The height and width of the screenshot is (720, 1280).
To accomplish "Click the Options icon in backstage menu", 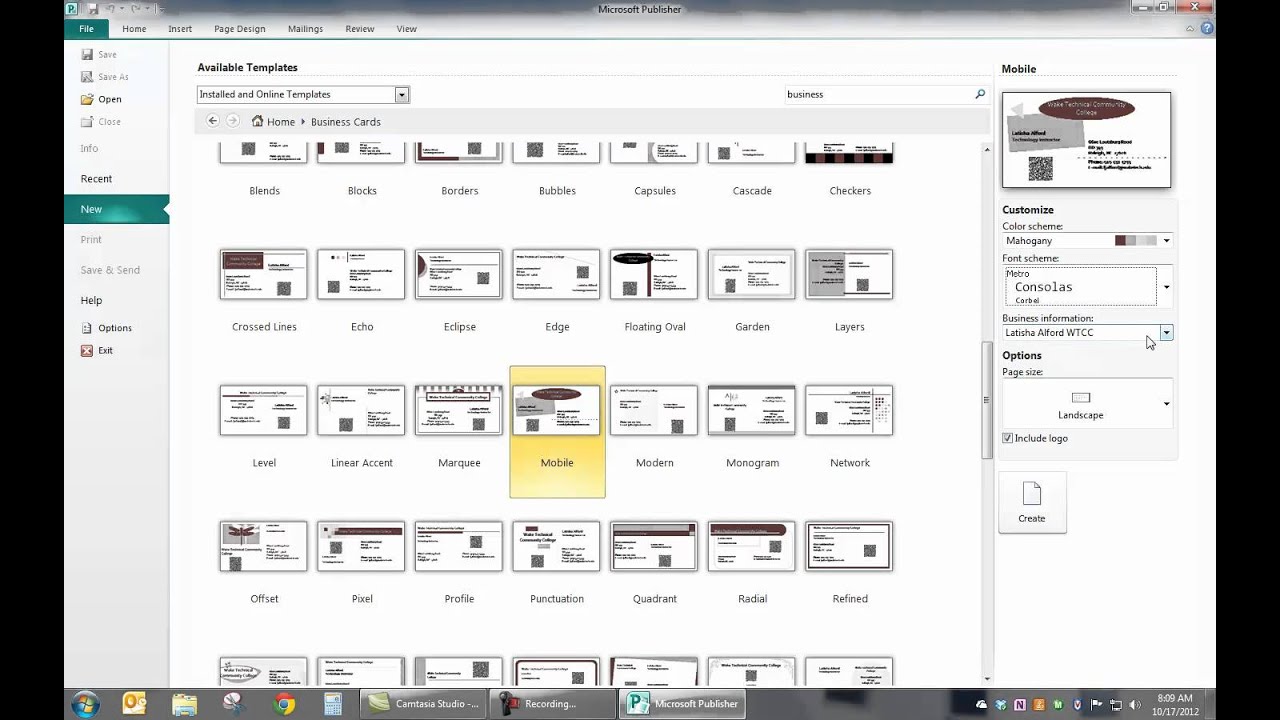I will [88, 328].
